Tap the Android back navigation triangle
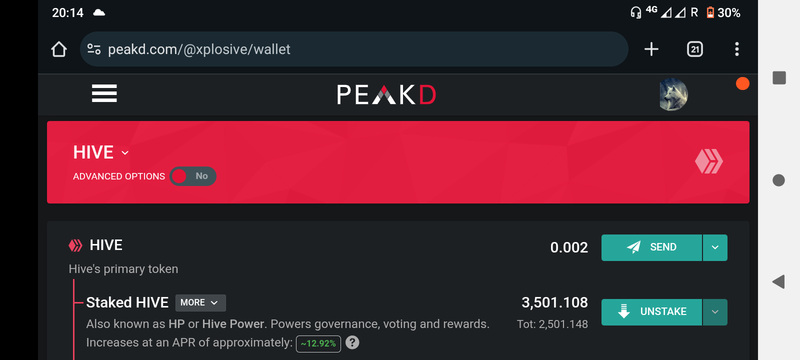This screenshot has width=800, height=360. 778,281
